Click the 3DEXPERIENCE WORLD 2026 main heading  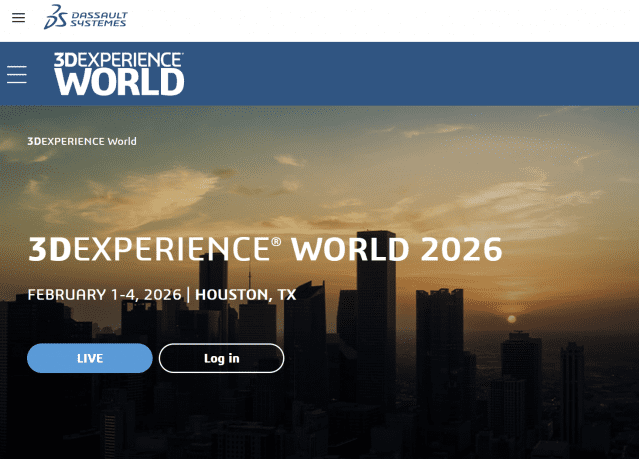point(264,249)
